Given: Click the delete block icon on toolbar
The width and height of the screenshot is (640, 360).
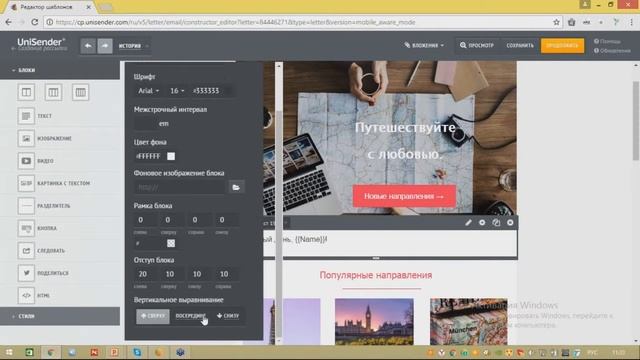Looking at the screenshot, I should click(x=510, y=223).
